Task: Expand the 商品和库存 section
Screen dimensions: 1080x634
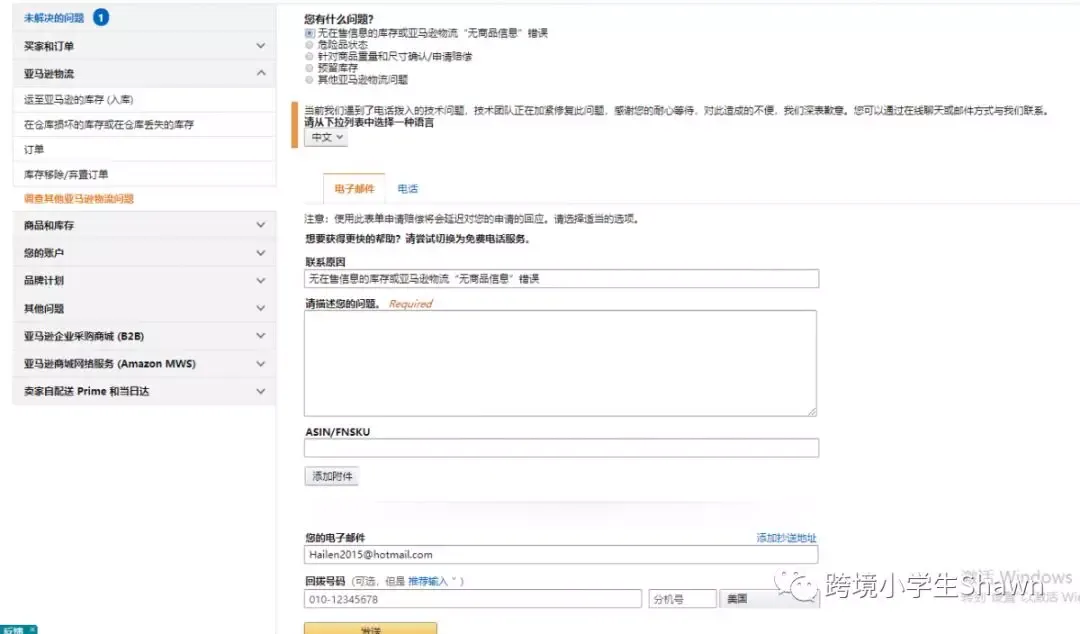Action: click(144, 225)
